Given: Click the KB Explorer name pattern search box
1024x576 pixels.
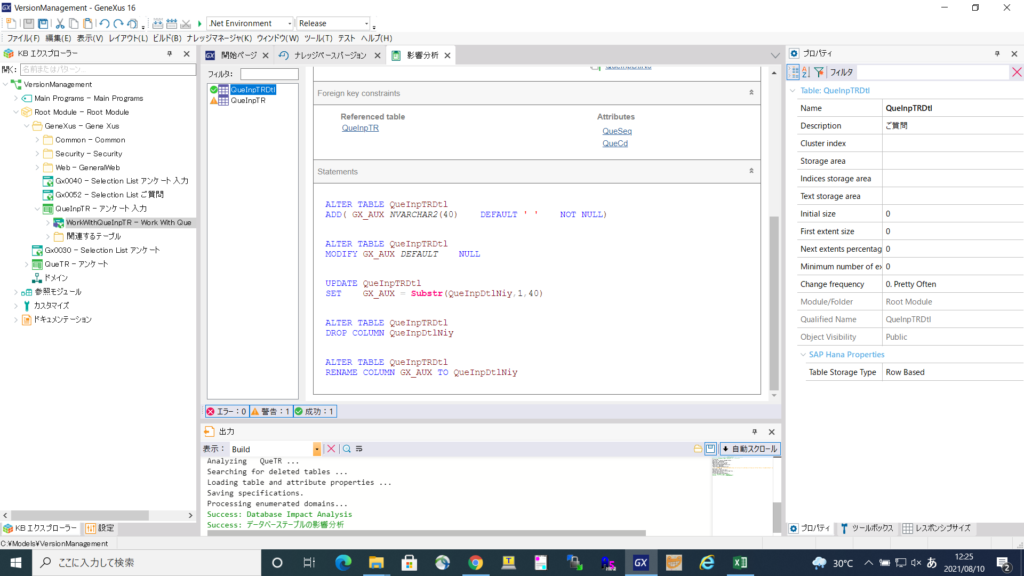Looking at the screenshot, I should [x=107, y=69].
